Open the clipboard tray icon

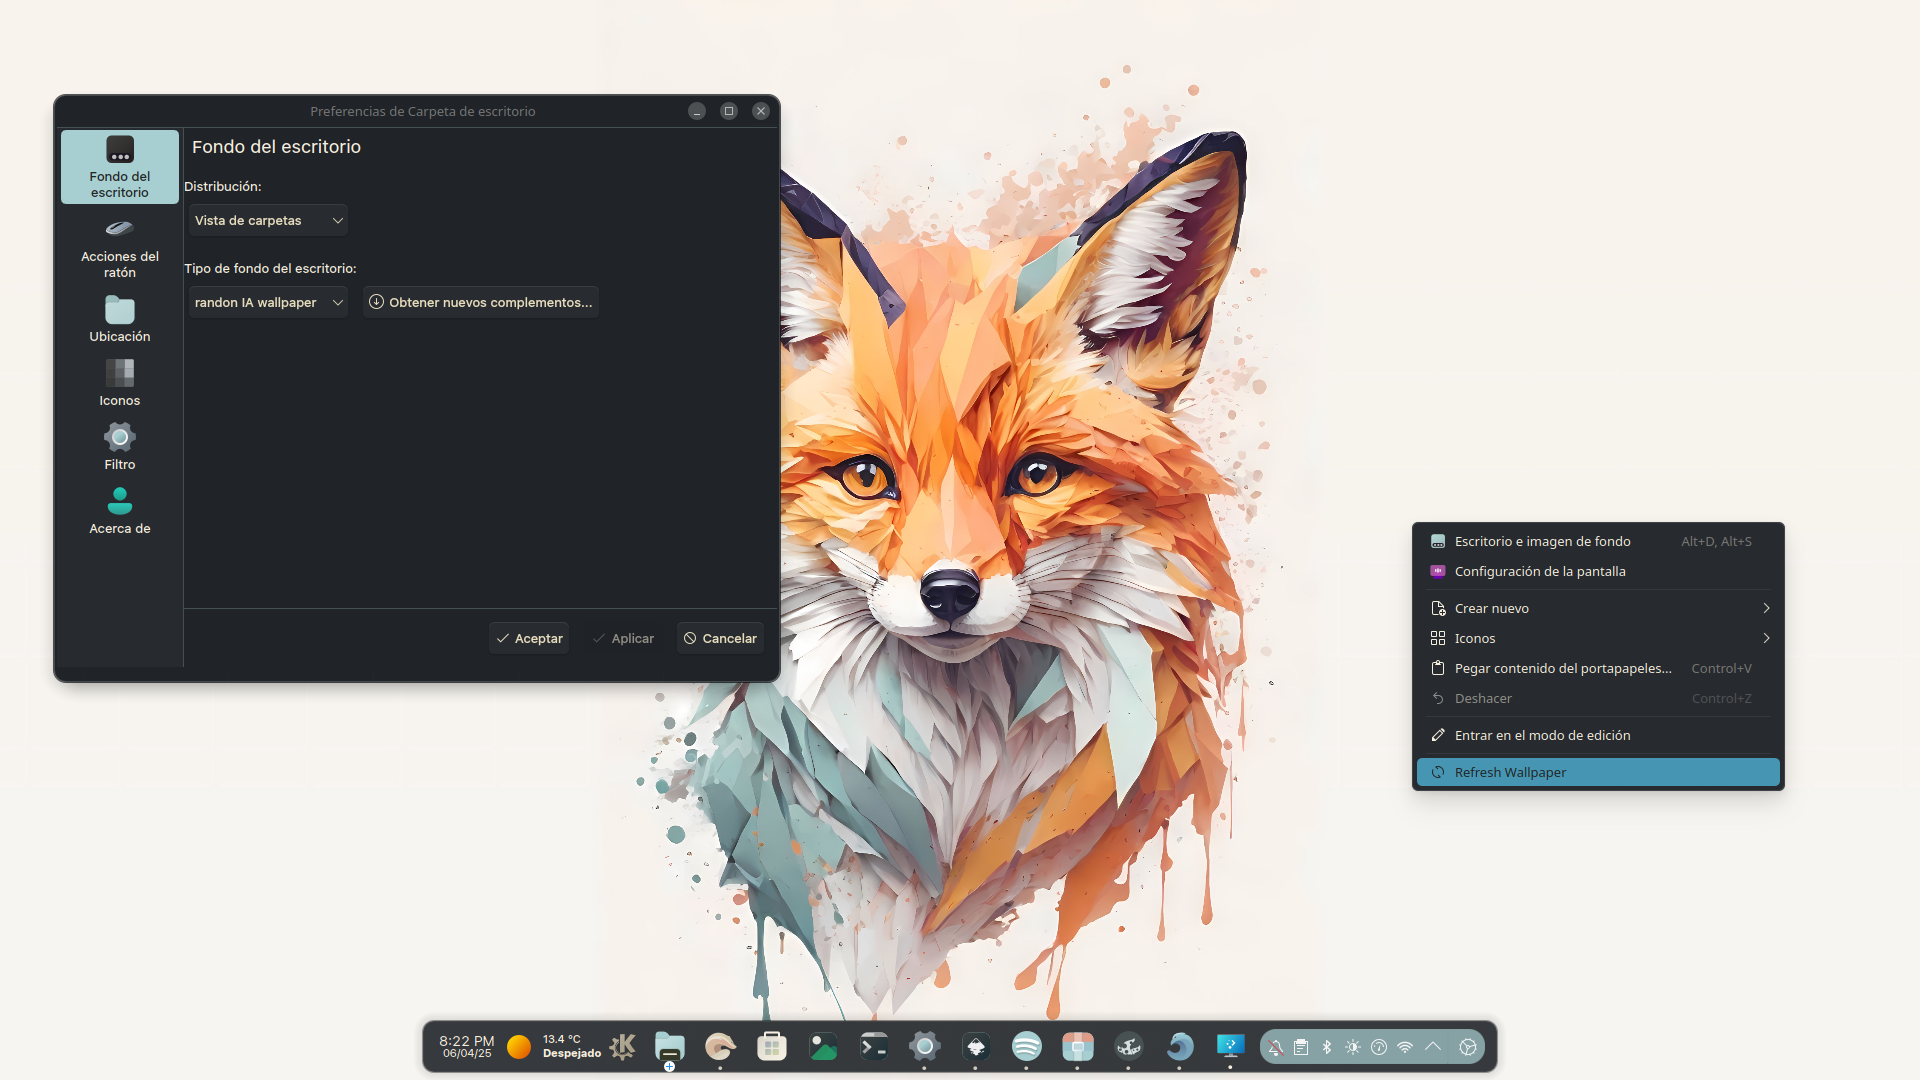1301,1047
